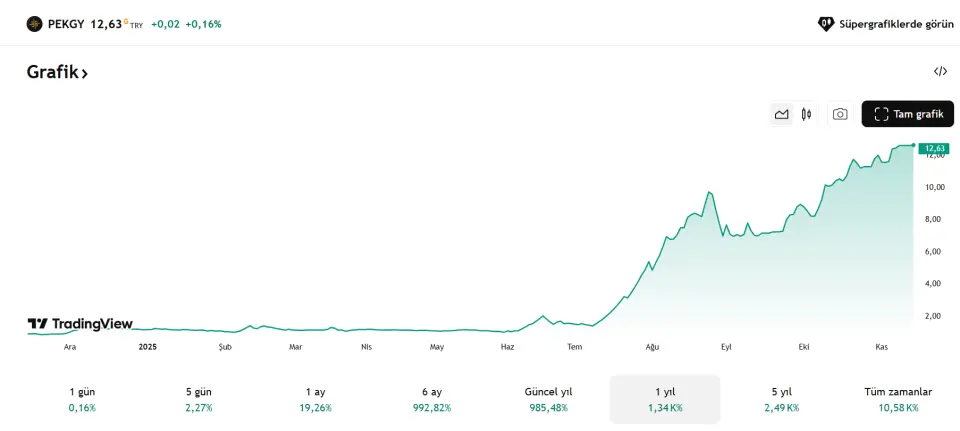Select 5 yıl time range
The height and width of the screenshot is (431, 960).
click(x=781, y=399)
